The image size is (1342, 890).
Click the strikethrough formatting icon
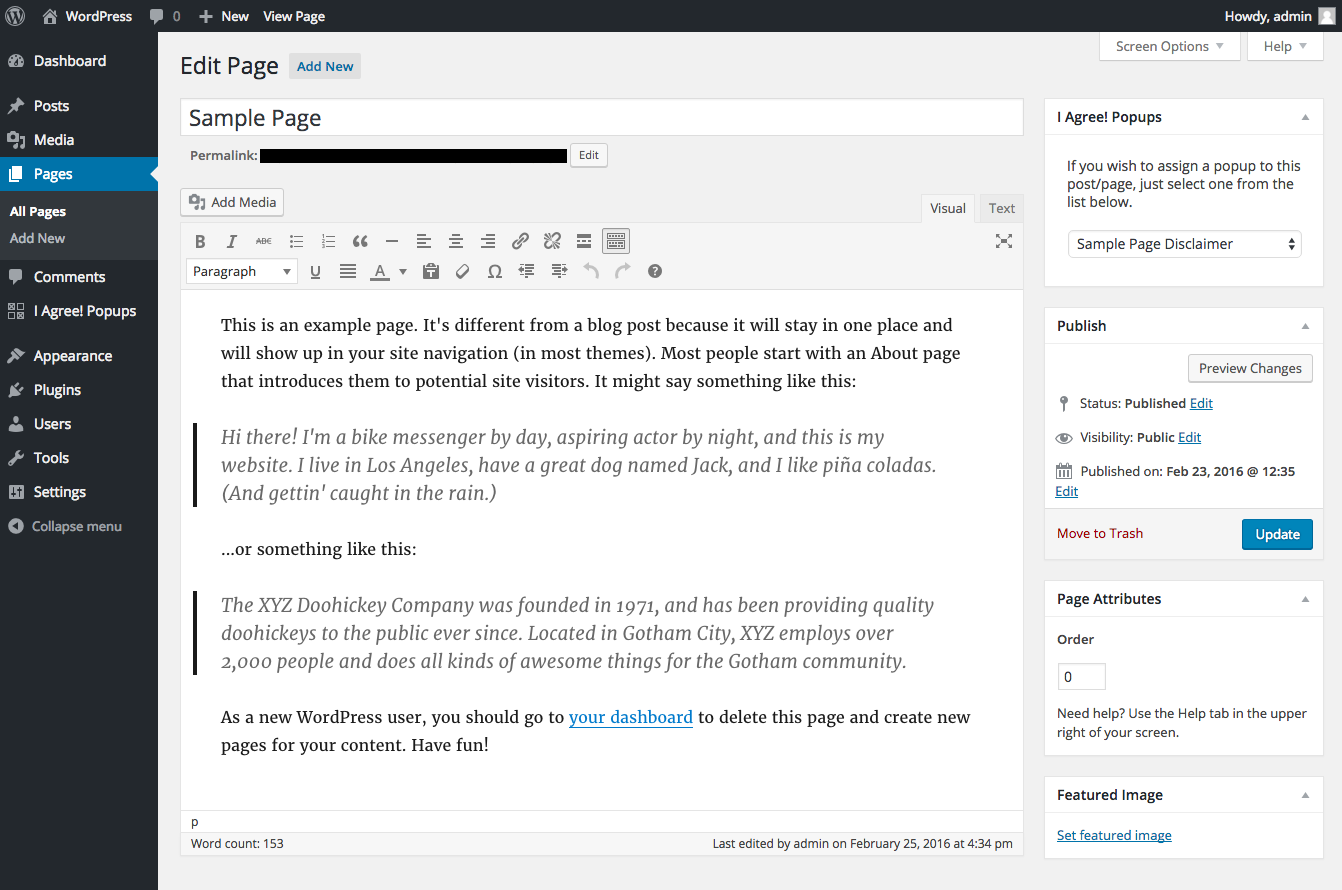263,240
